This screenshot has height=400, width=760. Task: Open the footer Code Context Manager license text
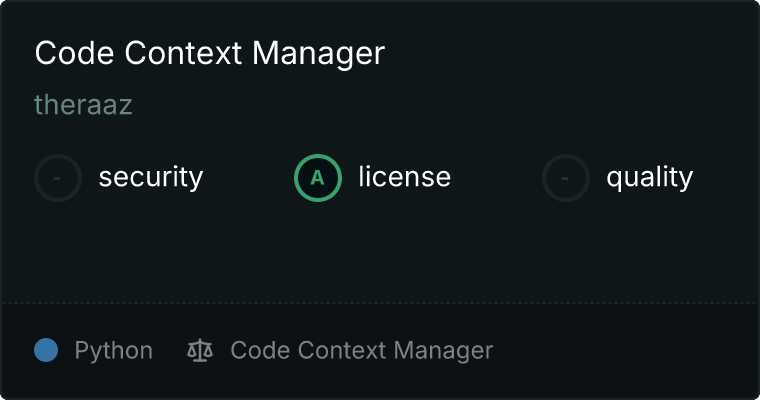[x=361, y=350]
